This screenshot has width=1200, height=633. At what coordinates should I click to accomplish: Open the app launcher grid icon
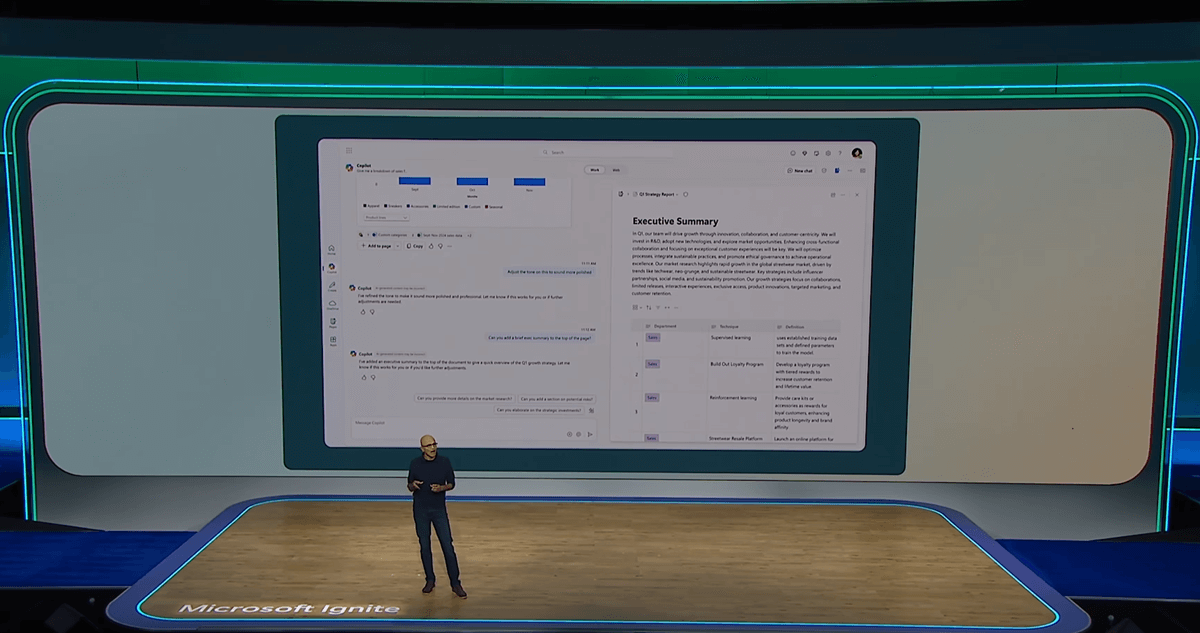[349, 152]
